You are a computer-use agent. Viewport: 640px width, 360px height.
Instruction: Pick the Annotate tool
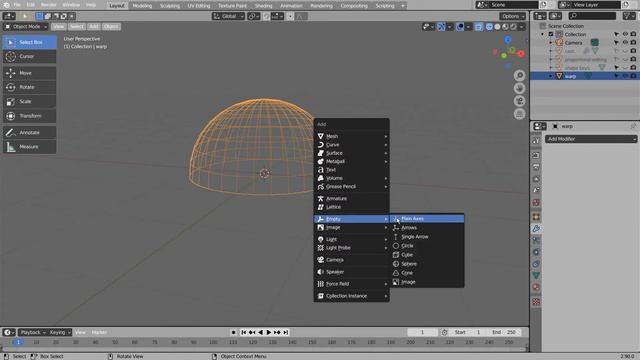pyautogui.click(x=29, y=133)
